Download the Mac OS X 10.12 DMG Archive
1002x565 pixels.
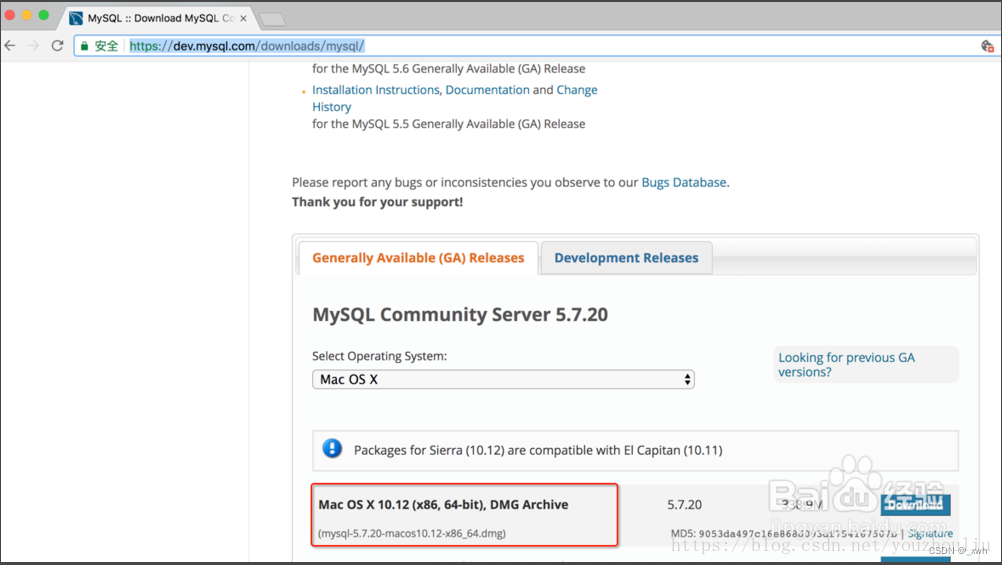point(915,505)
